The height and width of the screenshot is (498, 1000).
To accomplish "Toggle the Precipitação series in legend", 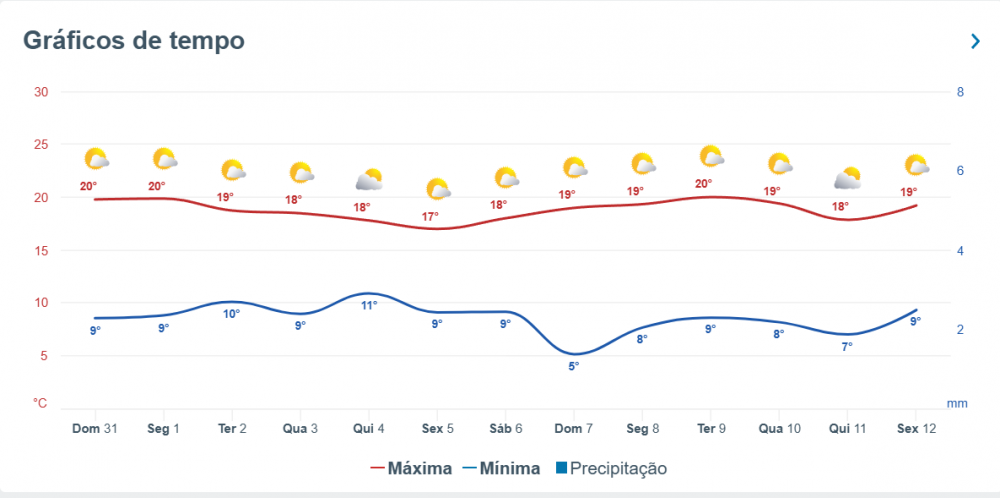I will point(611,469).
